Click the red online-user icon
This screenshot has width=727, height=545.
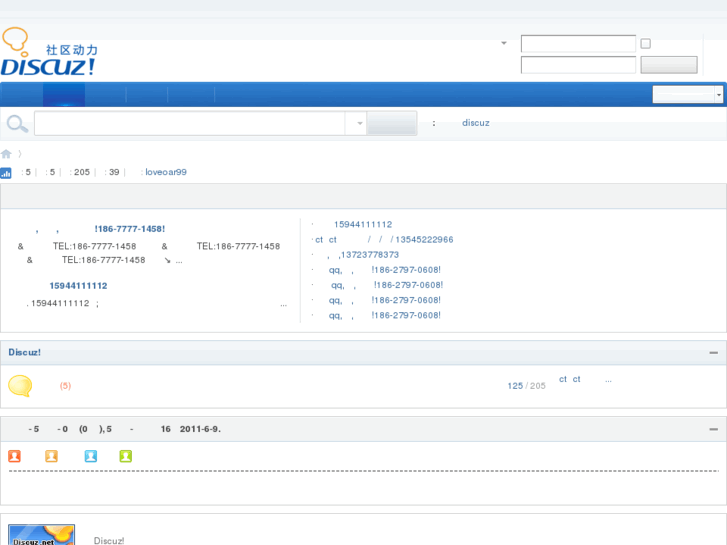[x=14, y=456]
